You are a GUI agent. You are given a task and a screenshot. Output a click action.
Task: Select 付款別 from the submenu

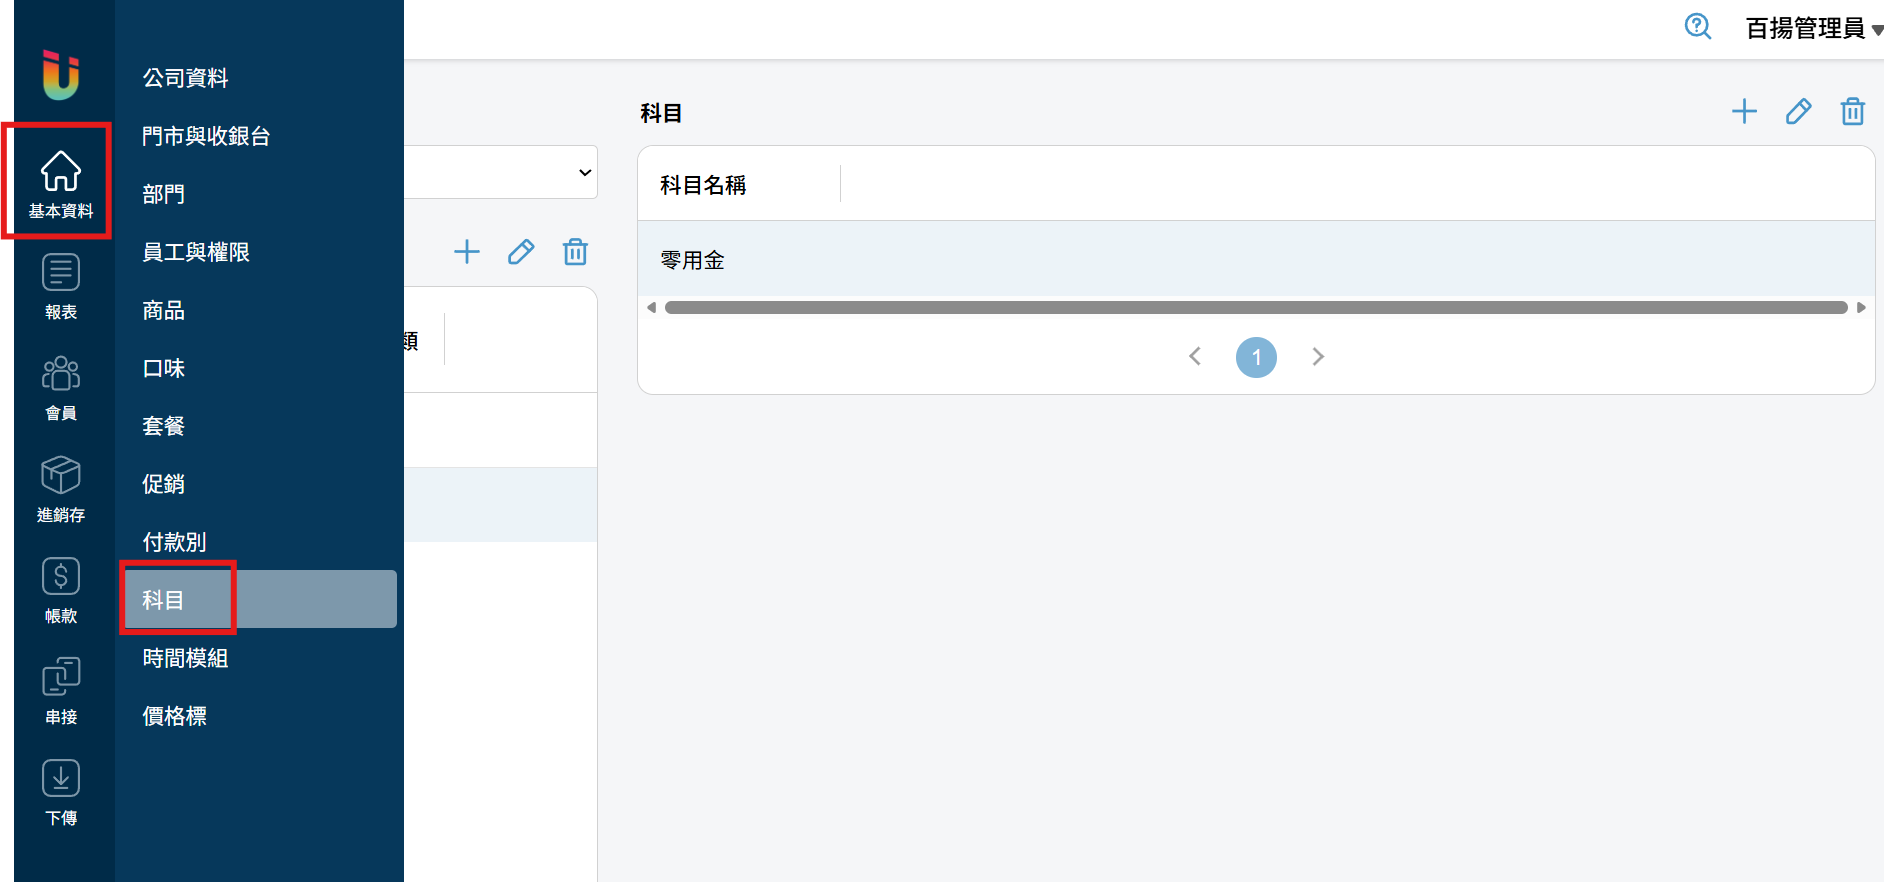click(x=174, y=542)
